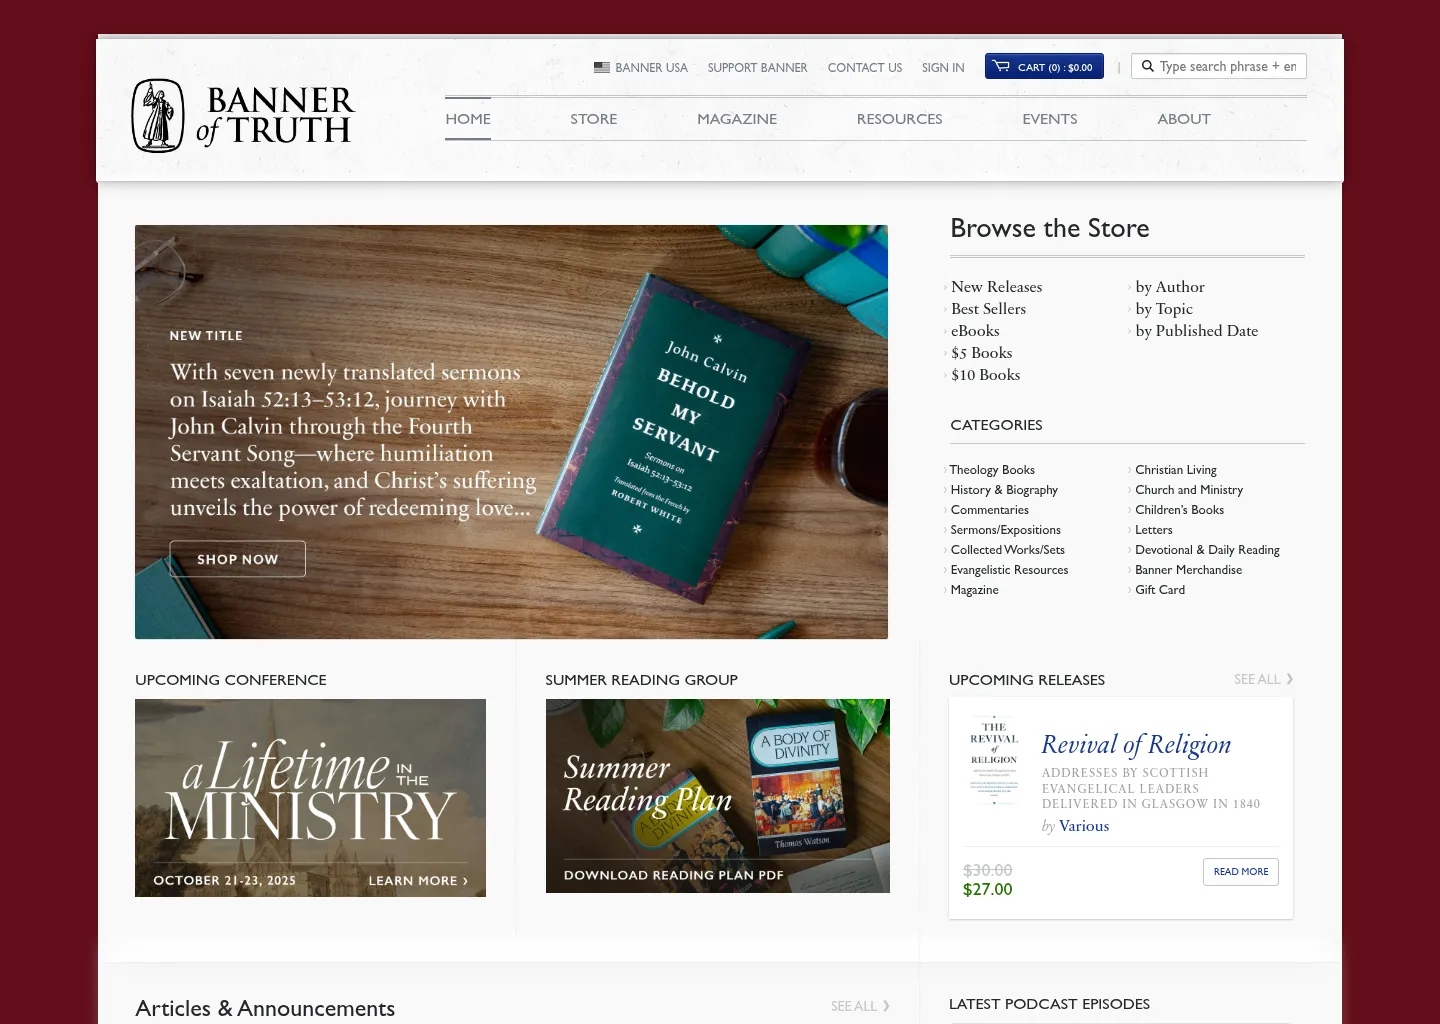The width and height of the screenshot is (1440, 1024).
Task: Browse New Releases
Action: pos(996,287)
